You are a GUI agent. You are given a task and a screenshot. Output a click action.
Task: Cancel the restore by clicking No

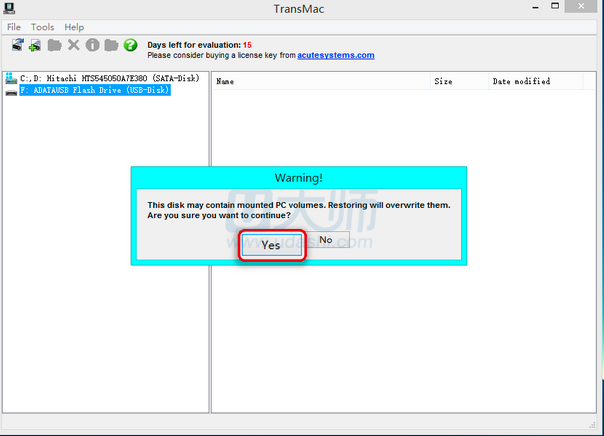325,240
